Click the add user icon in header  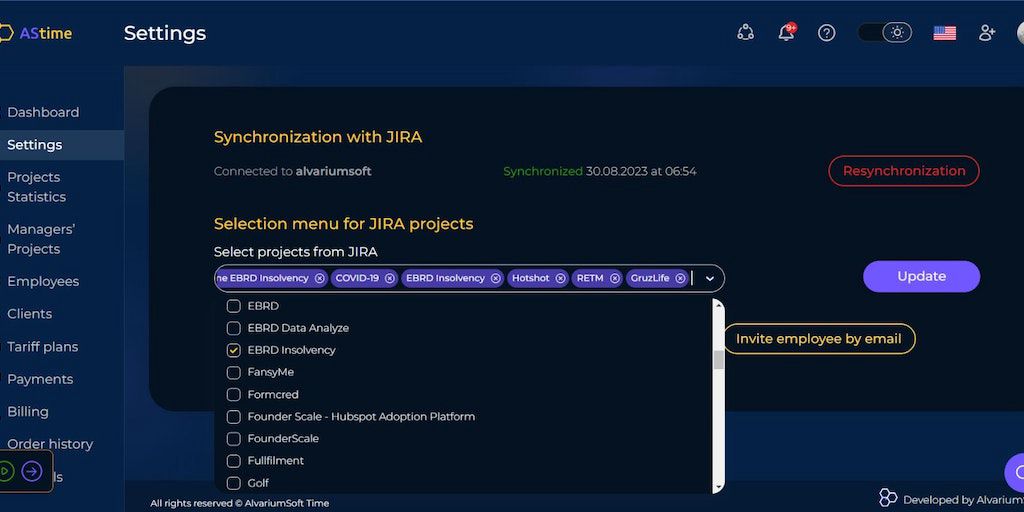(987, 33)
